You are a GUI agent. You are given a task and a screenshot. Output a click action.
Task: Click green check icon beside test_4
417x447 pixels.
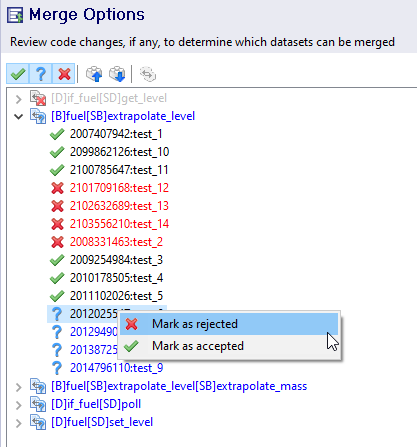click(x=57, y=278)
